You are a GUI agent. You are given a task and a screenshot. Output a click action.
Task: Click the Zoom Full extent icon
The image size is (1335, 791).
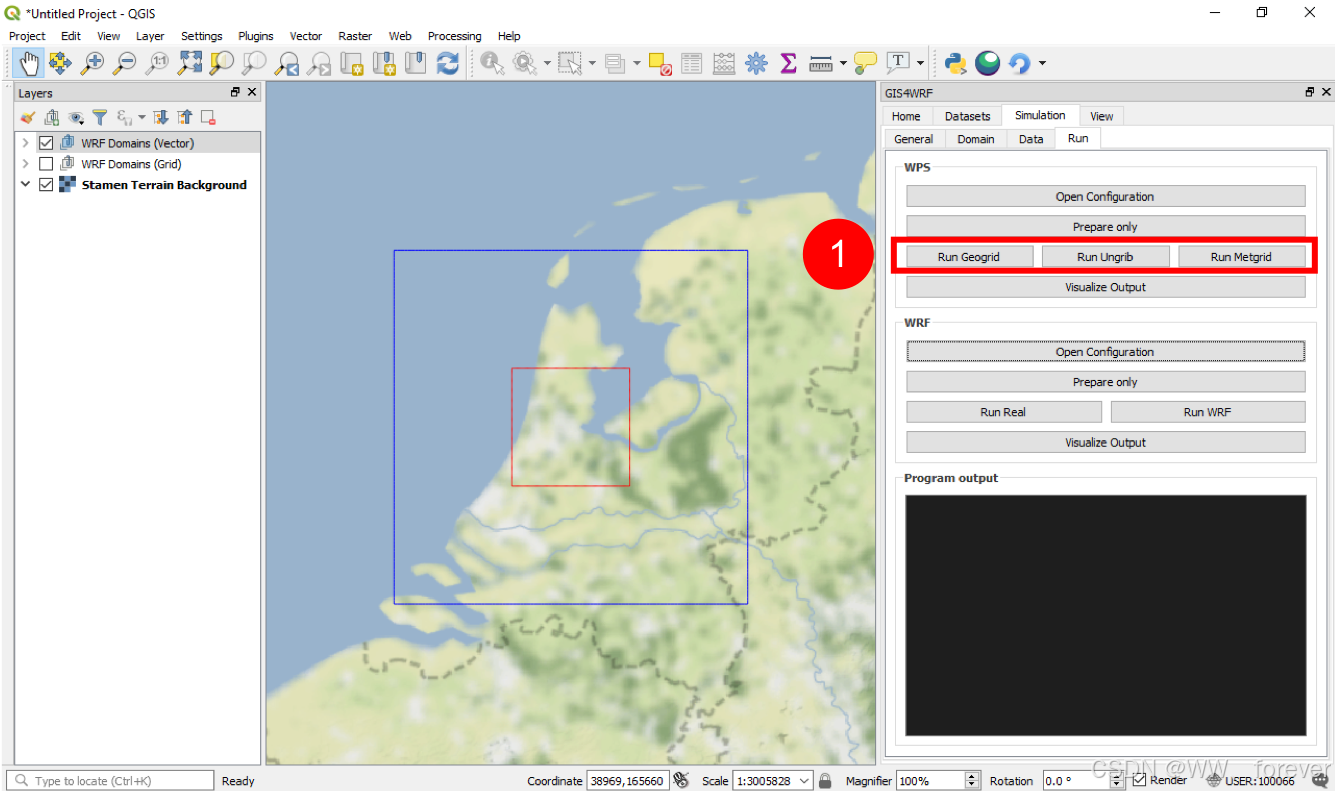[x=189, y=63]
